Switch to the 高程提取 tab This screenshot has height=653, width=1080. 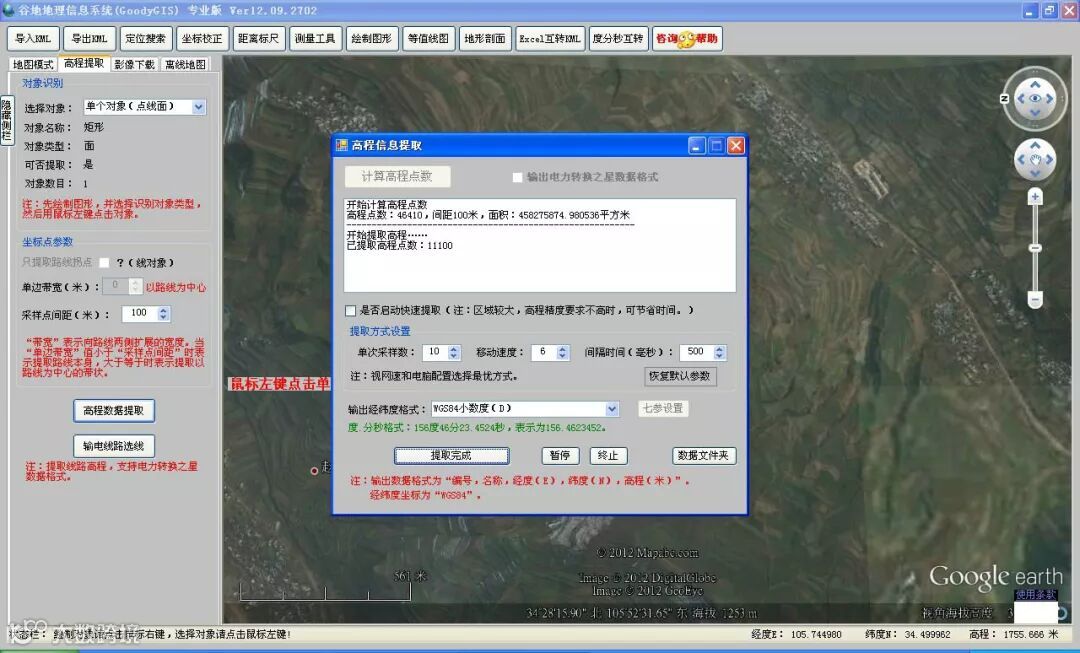pyautogui.click(x=84, y=63)
